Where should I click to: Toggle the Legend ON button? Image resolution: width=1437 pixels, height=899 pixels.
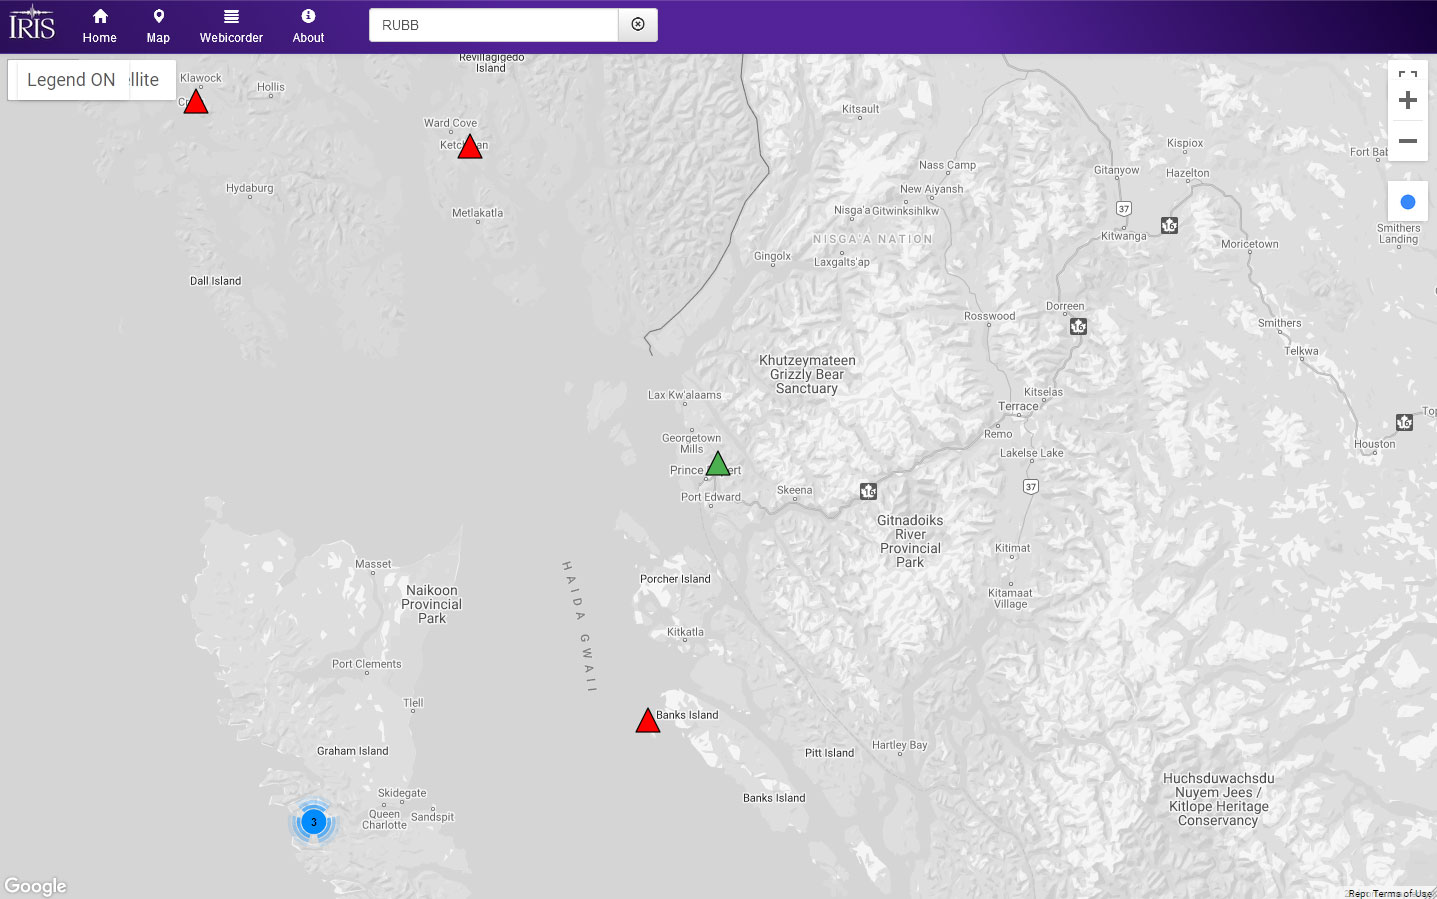[x=70, y=80]
